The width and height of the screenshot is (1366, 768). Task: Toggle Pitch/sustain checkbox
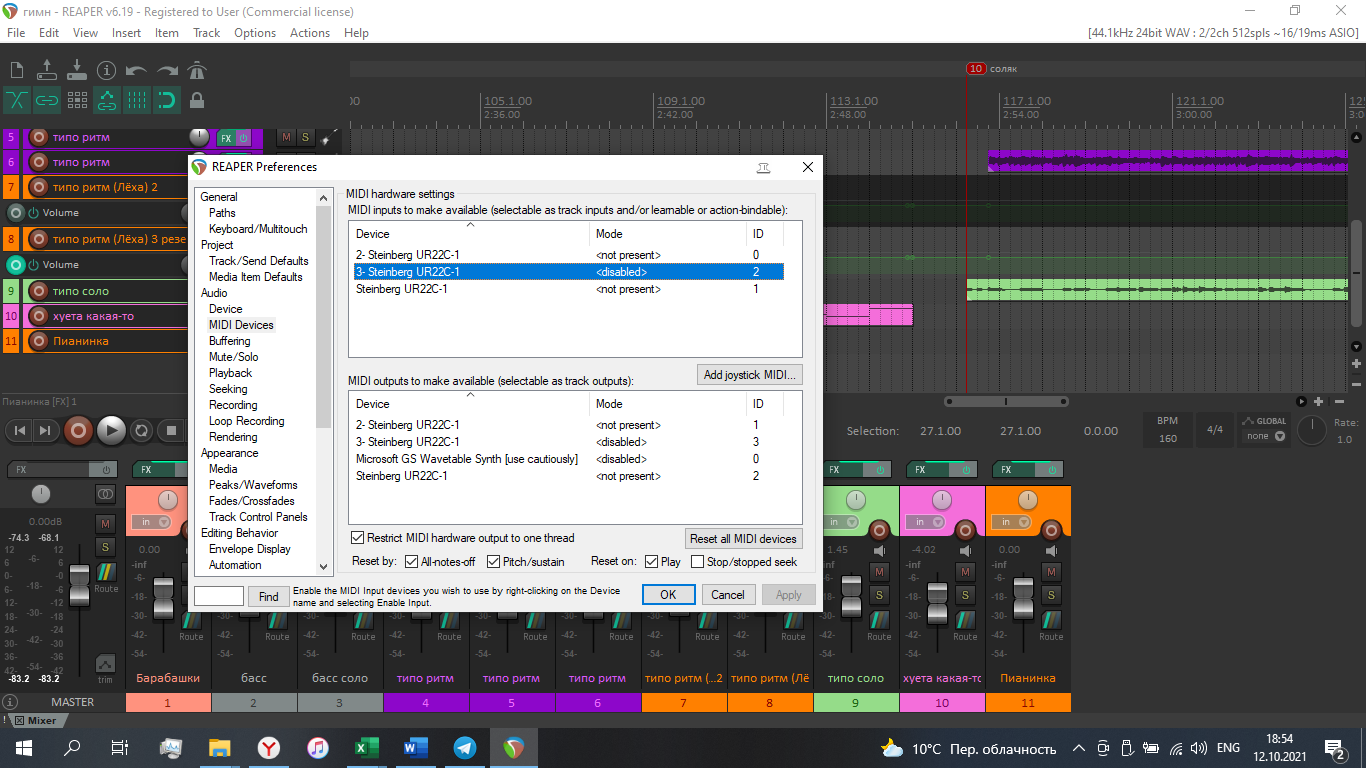click(493, 562)
